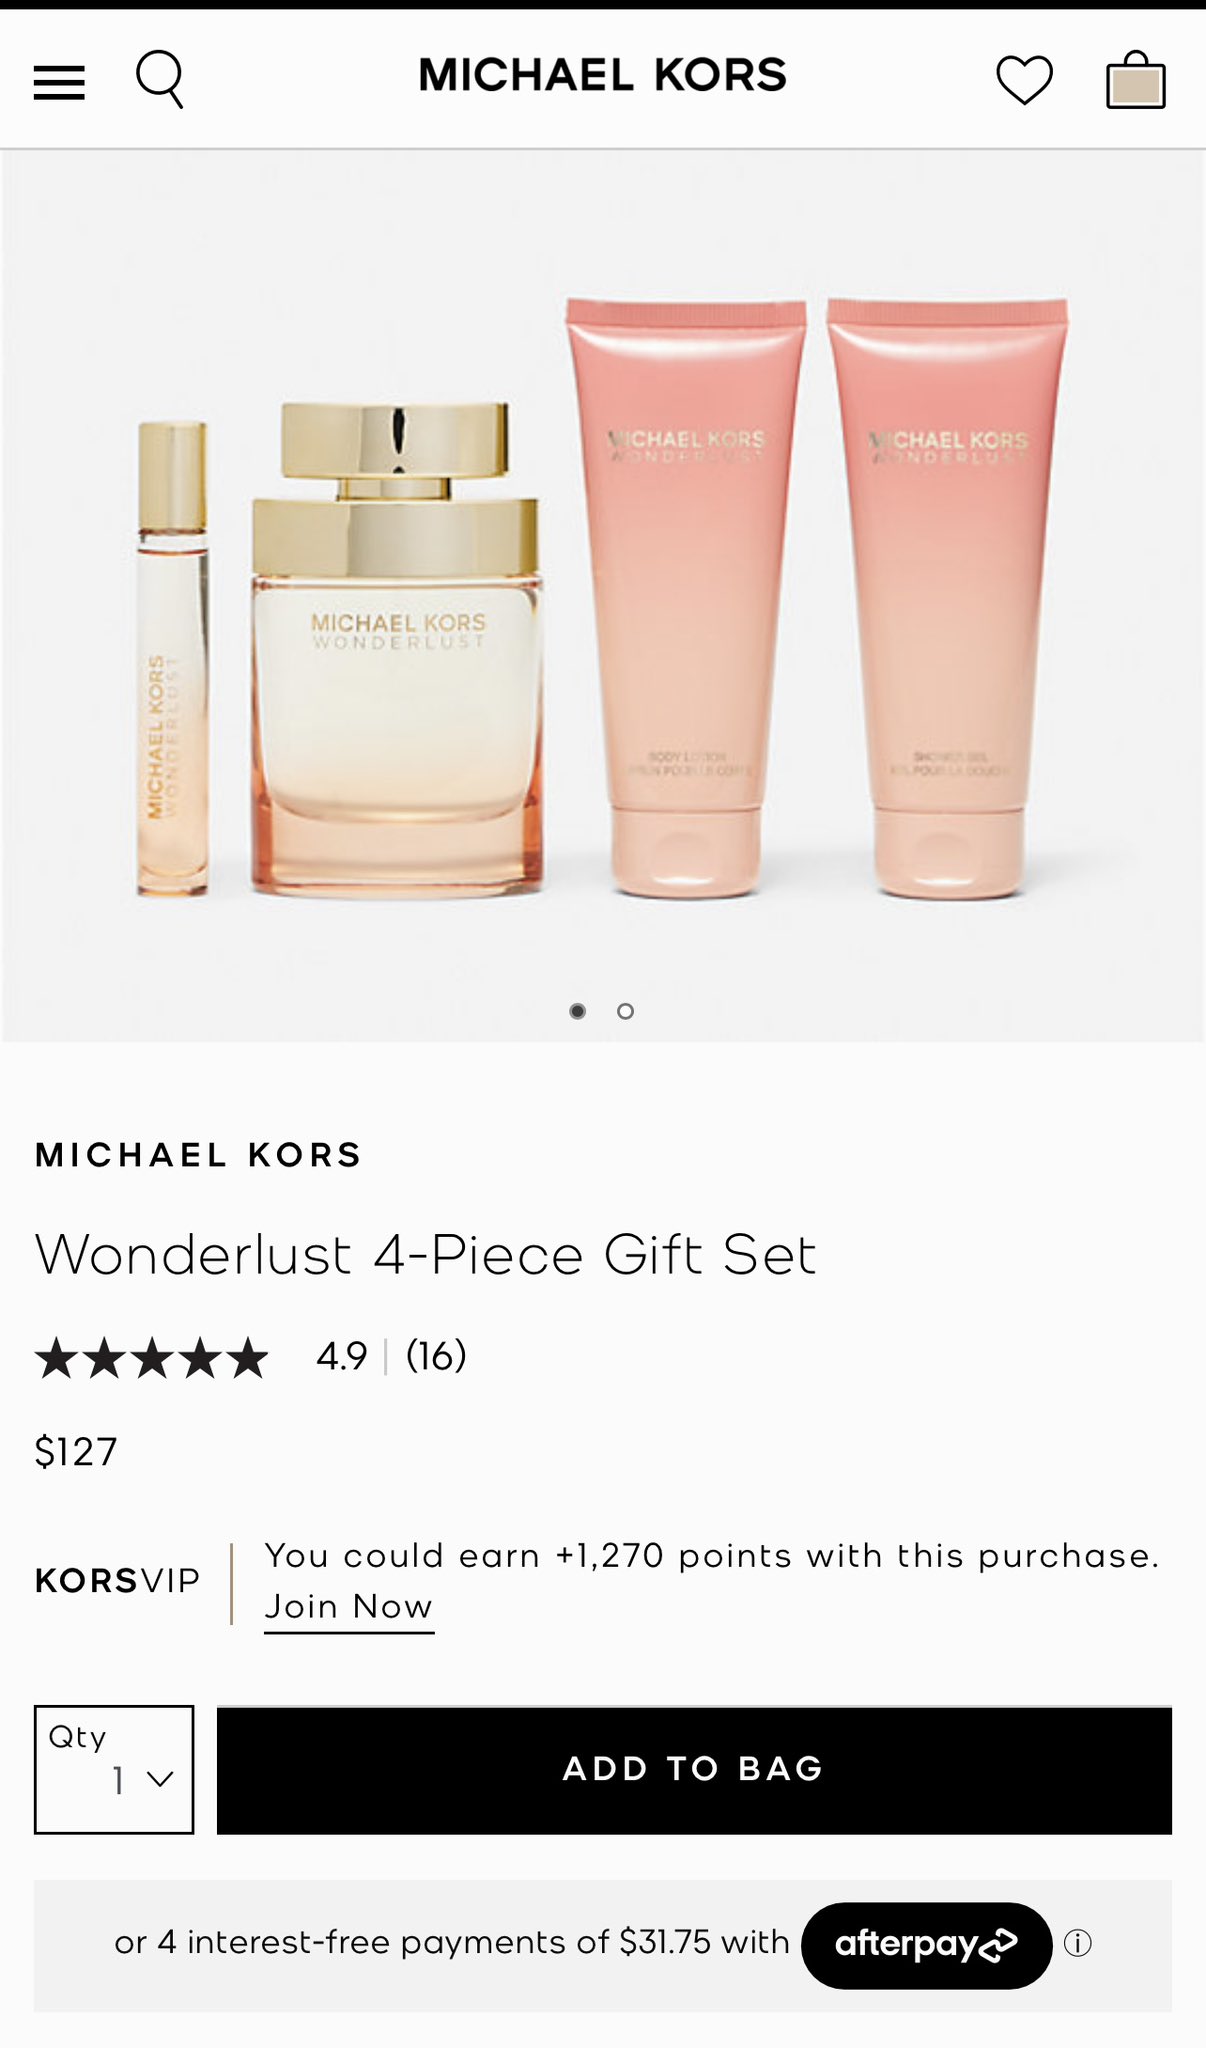This screenshot has height=2048, width=1206.
Task: Tap the search magnifier icon
Action: (160, 79)
